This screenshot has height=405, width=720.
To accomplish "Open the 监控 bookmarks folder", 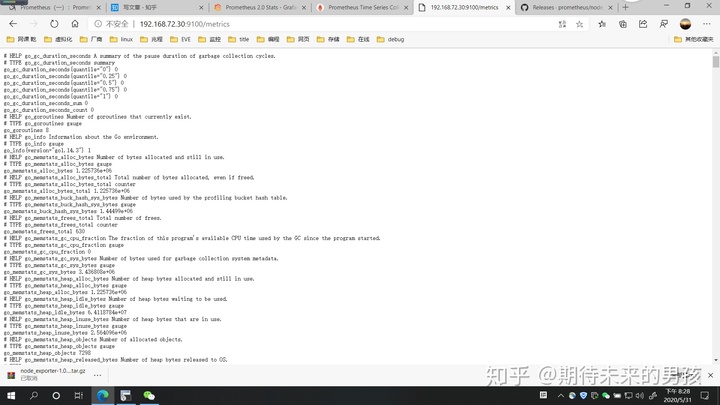I will pyautogui.click(x=209, y=39).
